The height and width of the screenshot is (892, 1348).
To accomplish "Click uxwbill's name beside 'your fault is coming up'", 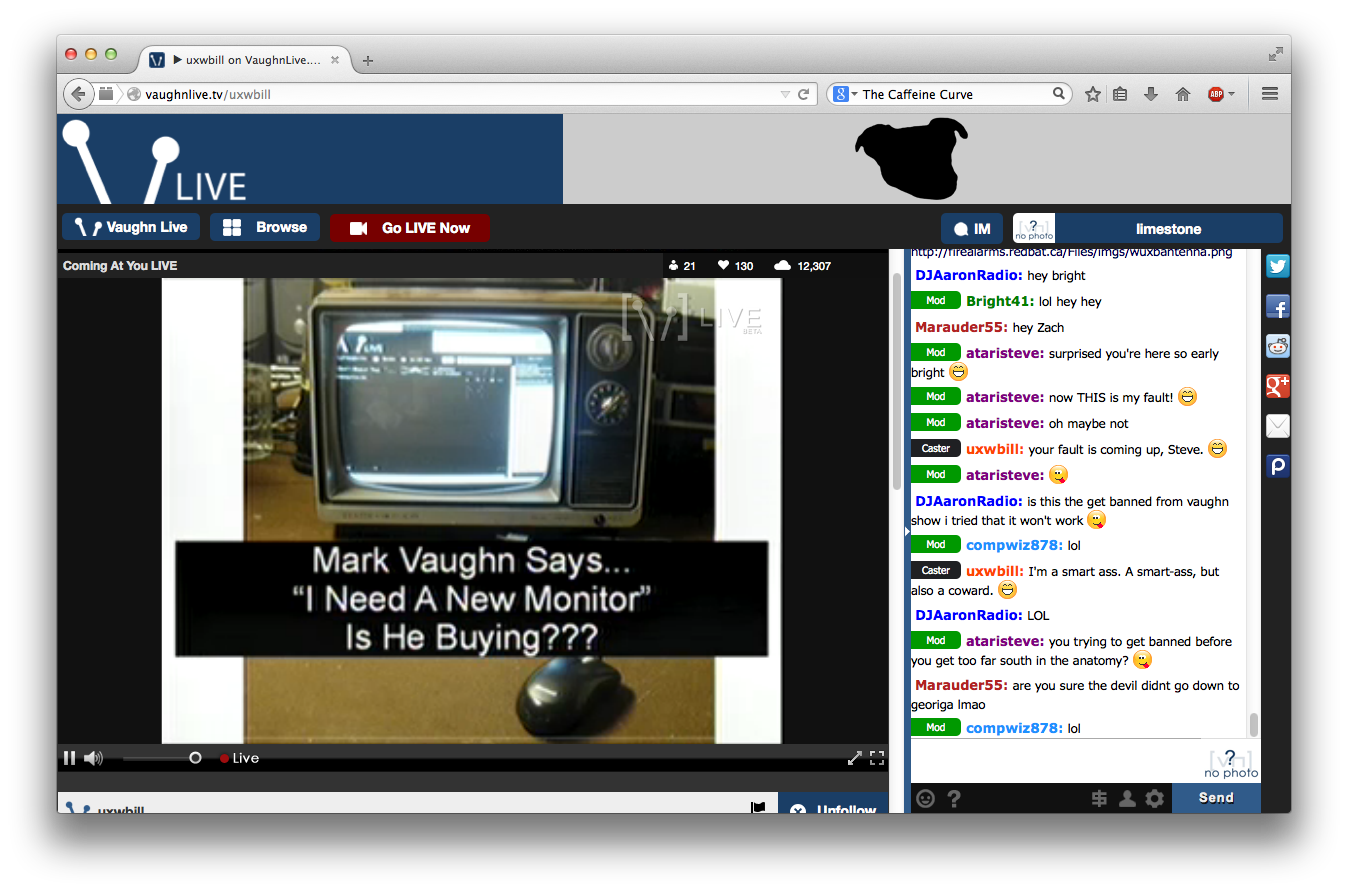I will point(994,449).
